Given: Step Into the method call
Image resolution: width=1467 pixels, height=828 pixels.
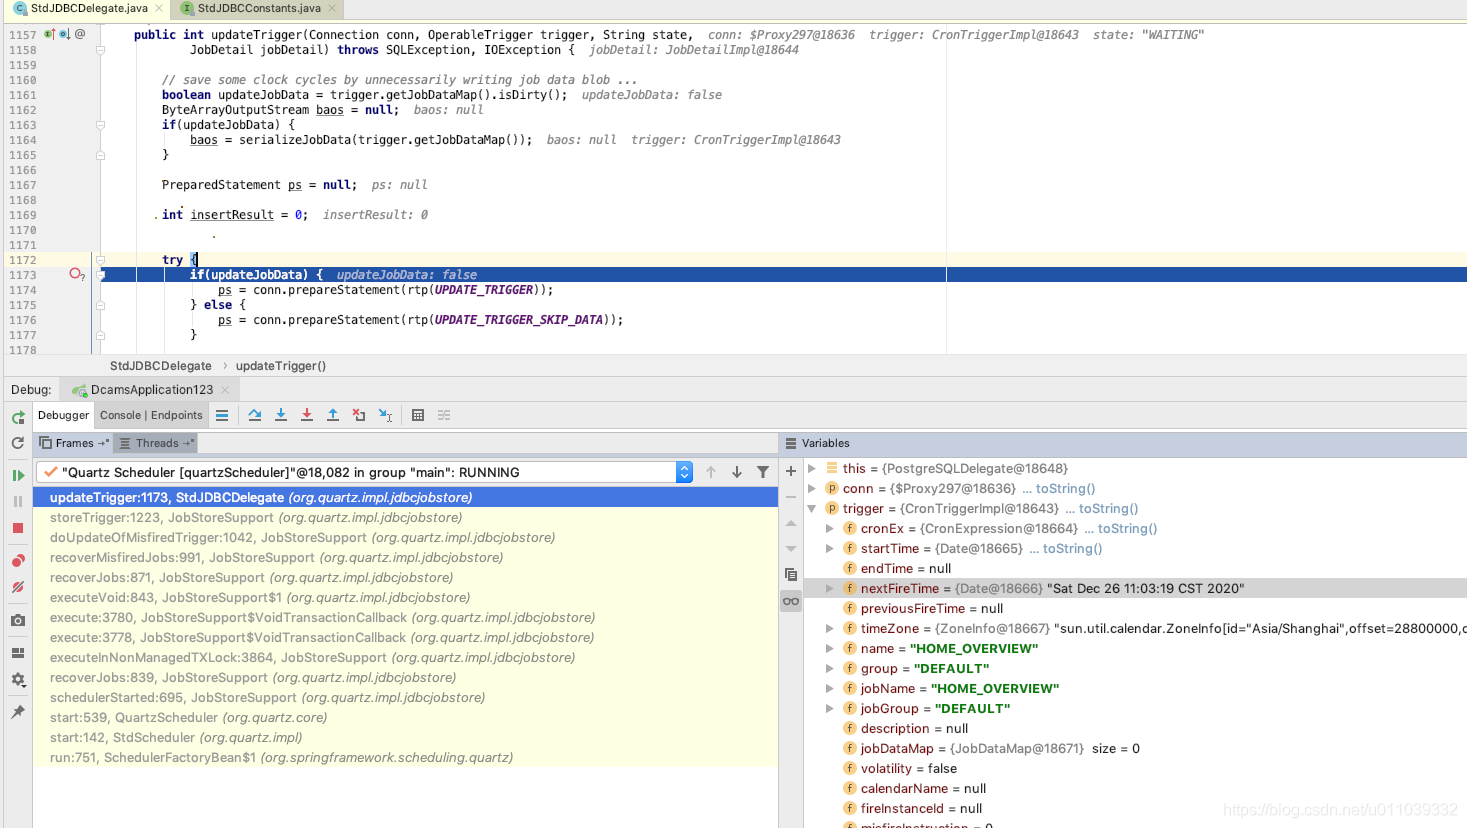Looking at the screenshot, I should [281, 415].
